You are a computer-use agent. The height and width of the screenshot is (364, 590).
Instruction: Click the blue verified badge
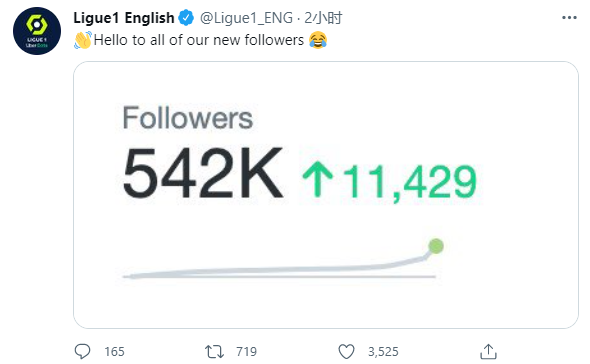[186, 18]
